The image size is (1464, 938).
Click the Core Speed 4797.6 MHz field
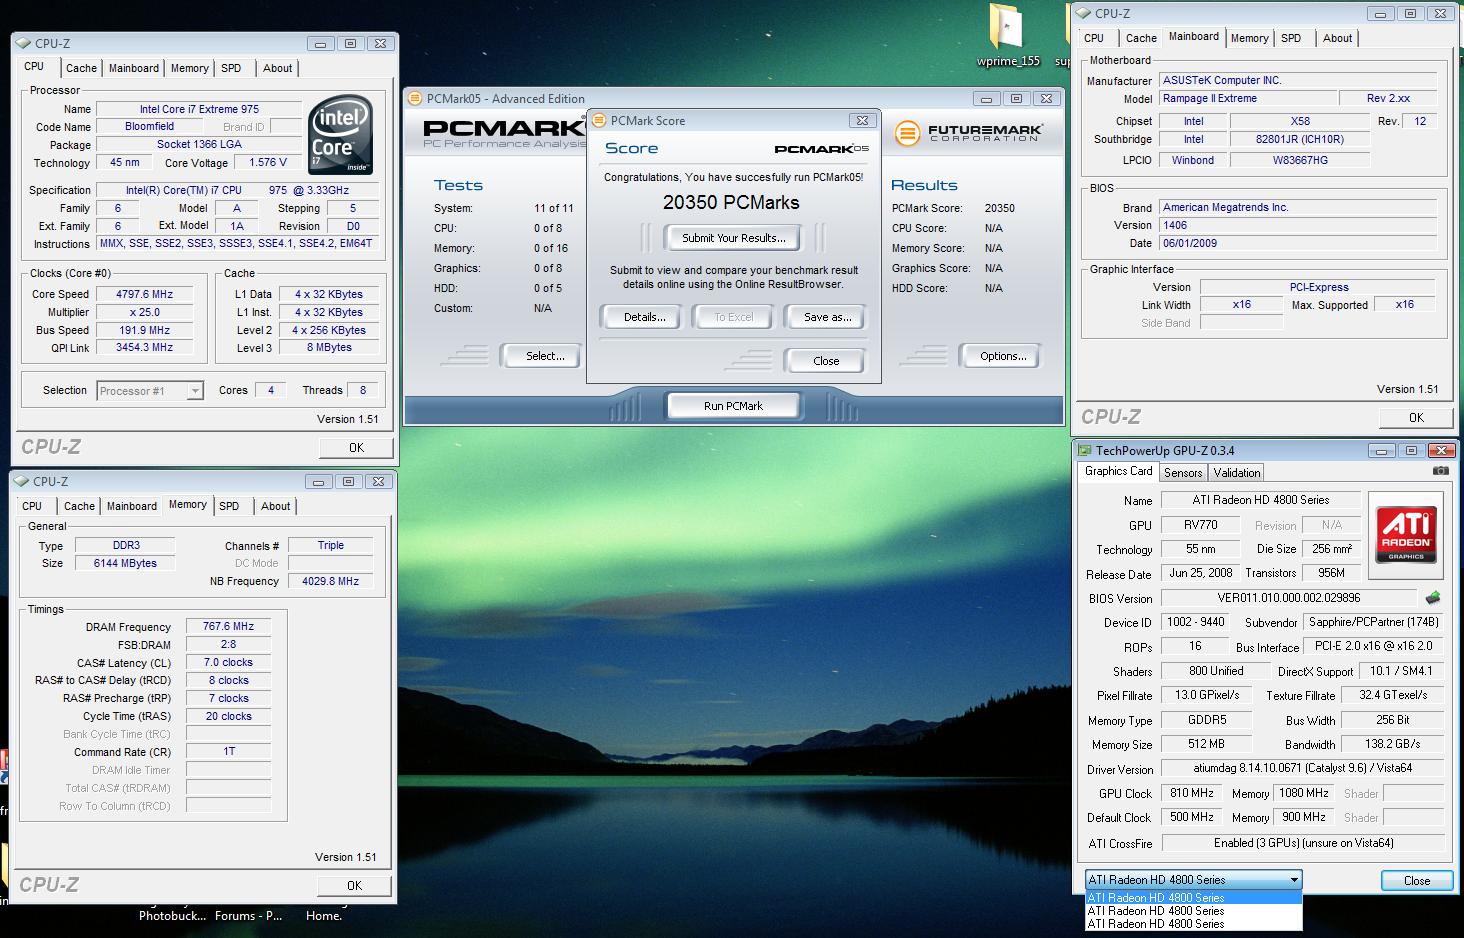coord(145,294)
